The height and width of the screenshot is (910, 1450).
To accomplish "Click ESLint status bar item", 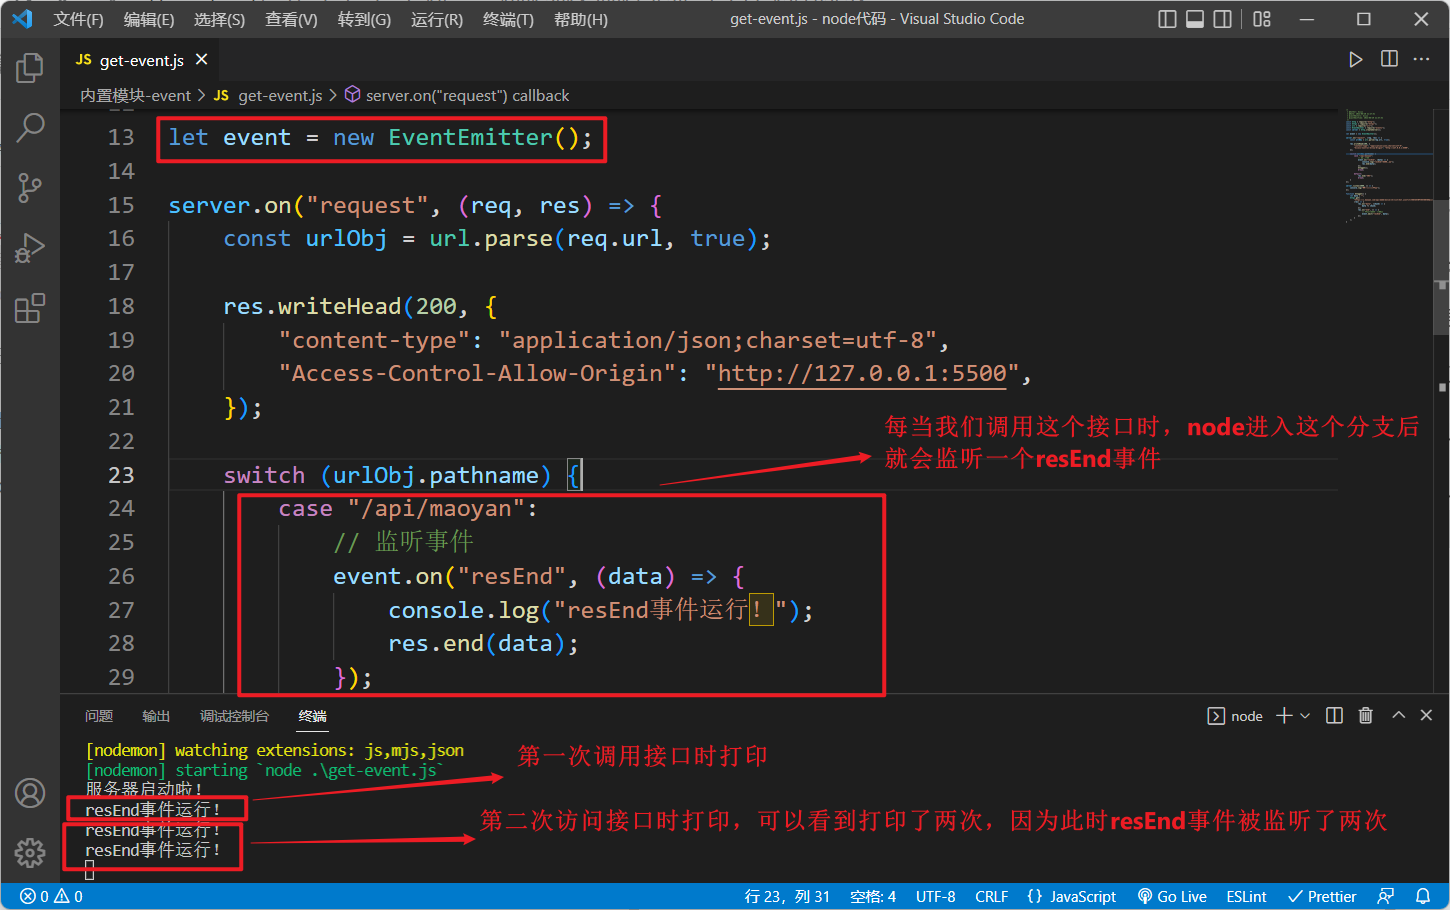I will tap(1246, 897).
